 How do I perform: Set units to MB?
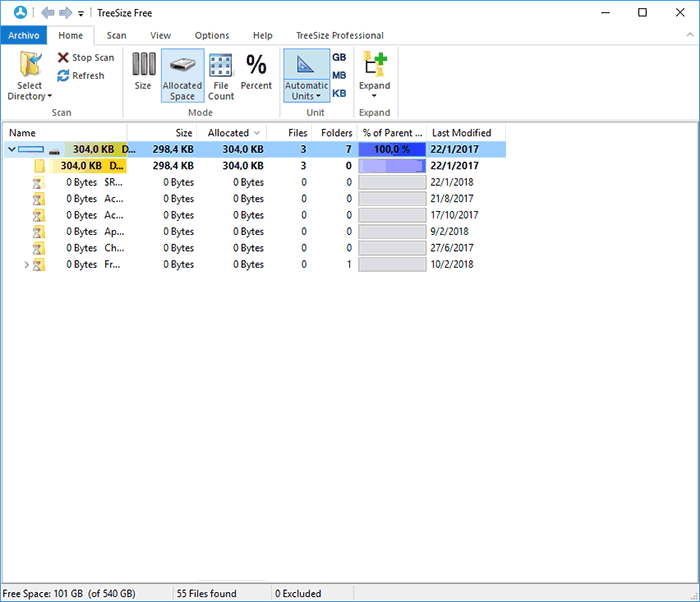[x=339, y=75]
